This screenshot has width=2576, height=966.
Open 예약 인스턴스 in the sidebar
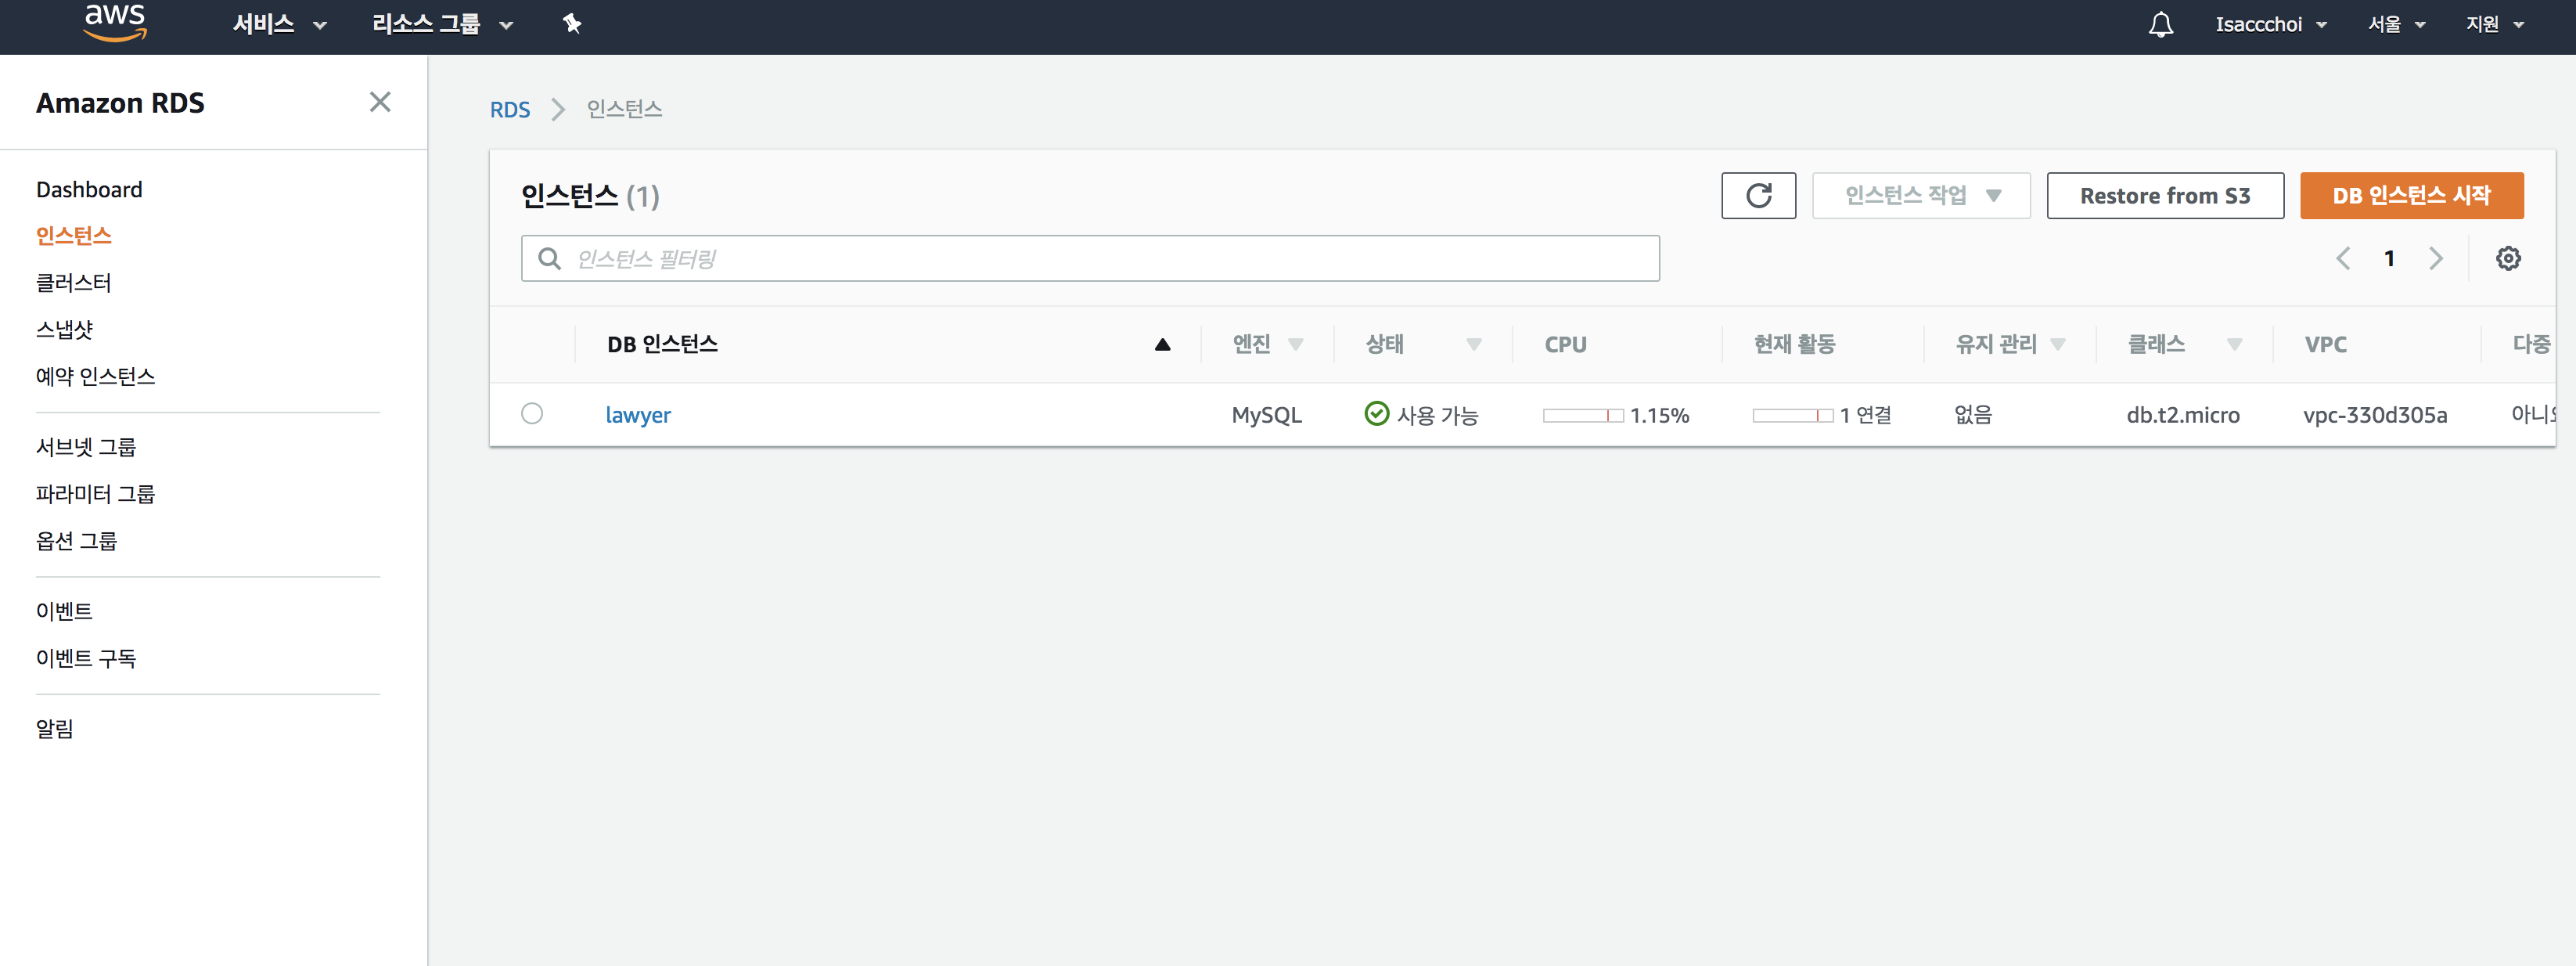click(x=96, y=376)
